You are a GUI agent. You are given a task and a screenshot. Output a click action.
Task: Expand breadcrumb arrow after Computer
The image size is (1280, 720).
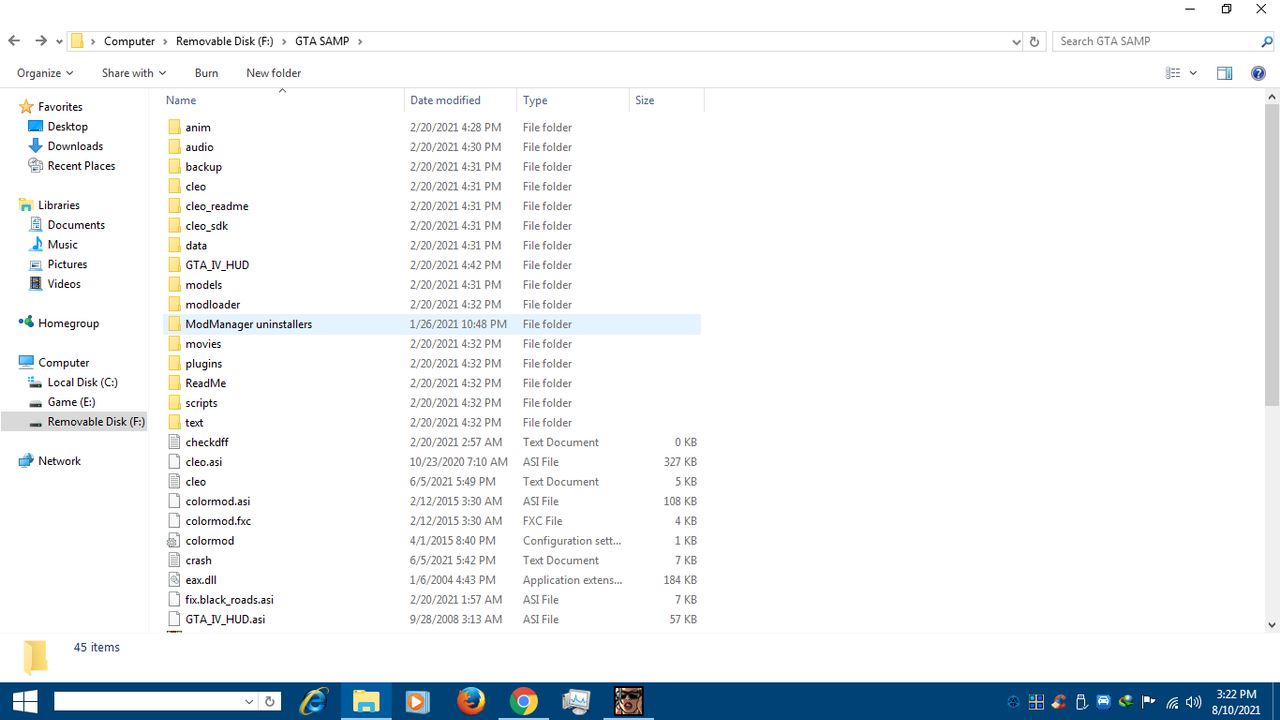point(165,42)
